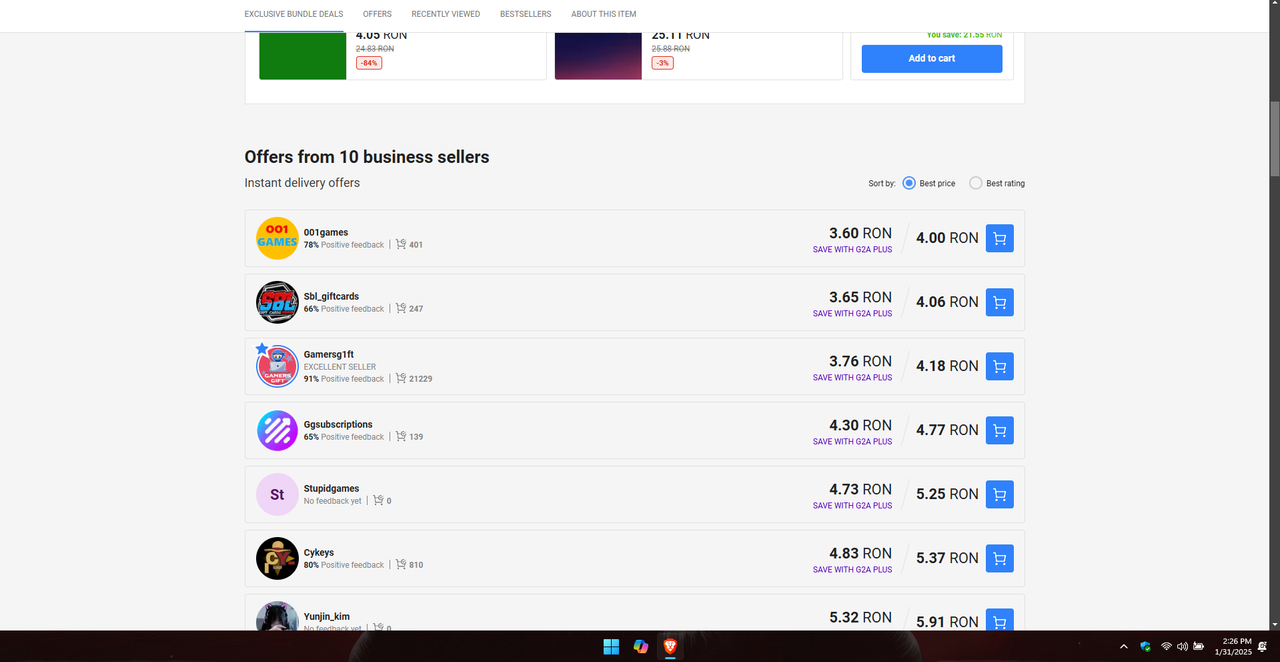Open the Sbl_giftcards seller logo
Image resolution: width=1280 pixels, height=662 pixels.
pos(277,302)
